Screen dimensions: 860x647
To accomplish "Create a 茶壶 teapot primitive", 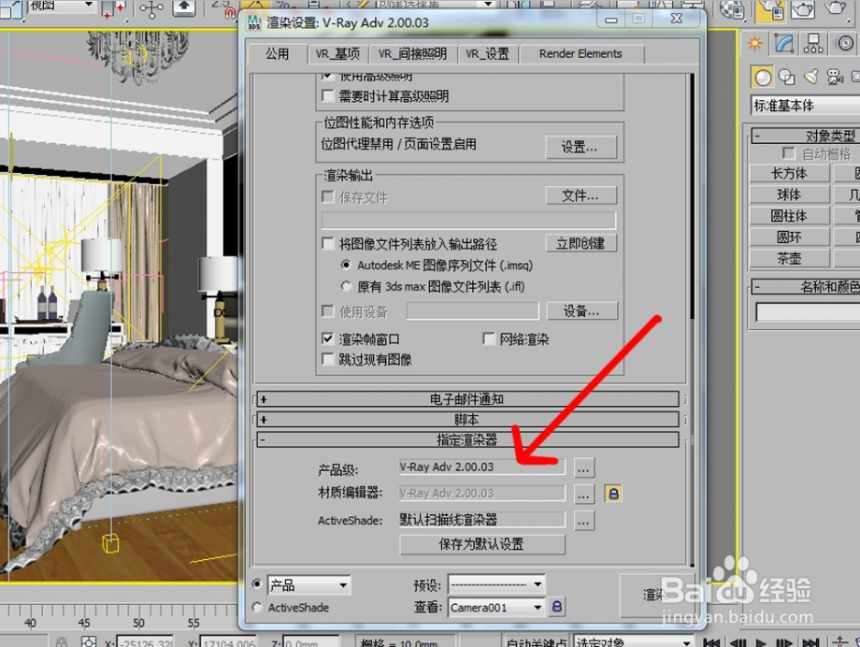I will [789, 258].
